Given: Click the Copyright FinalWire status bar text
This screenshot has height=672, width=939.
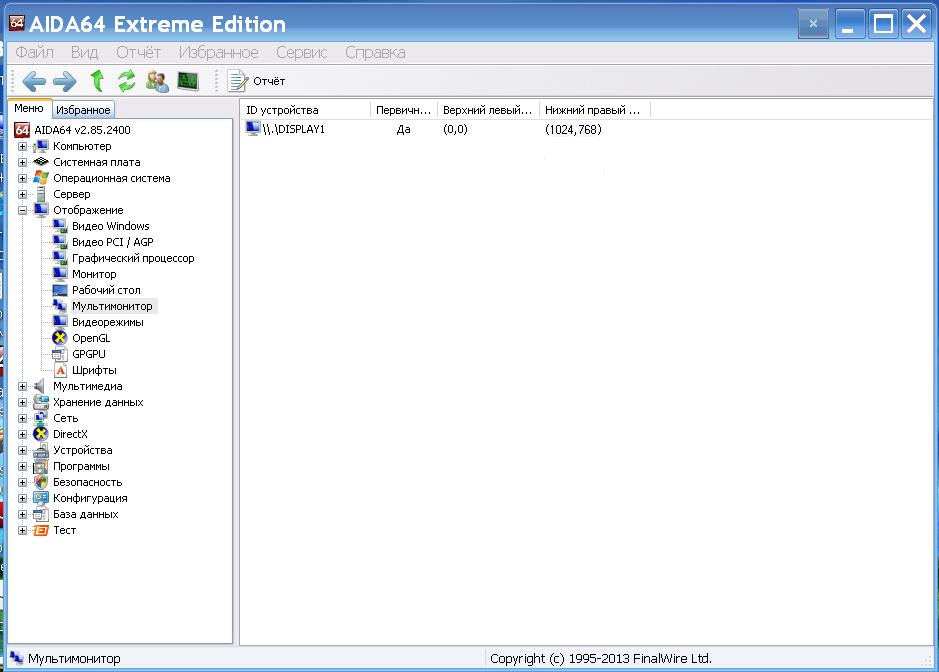Looking at the screenshot, I should (x=600, y=658).
